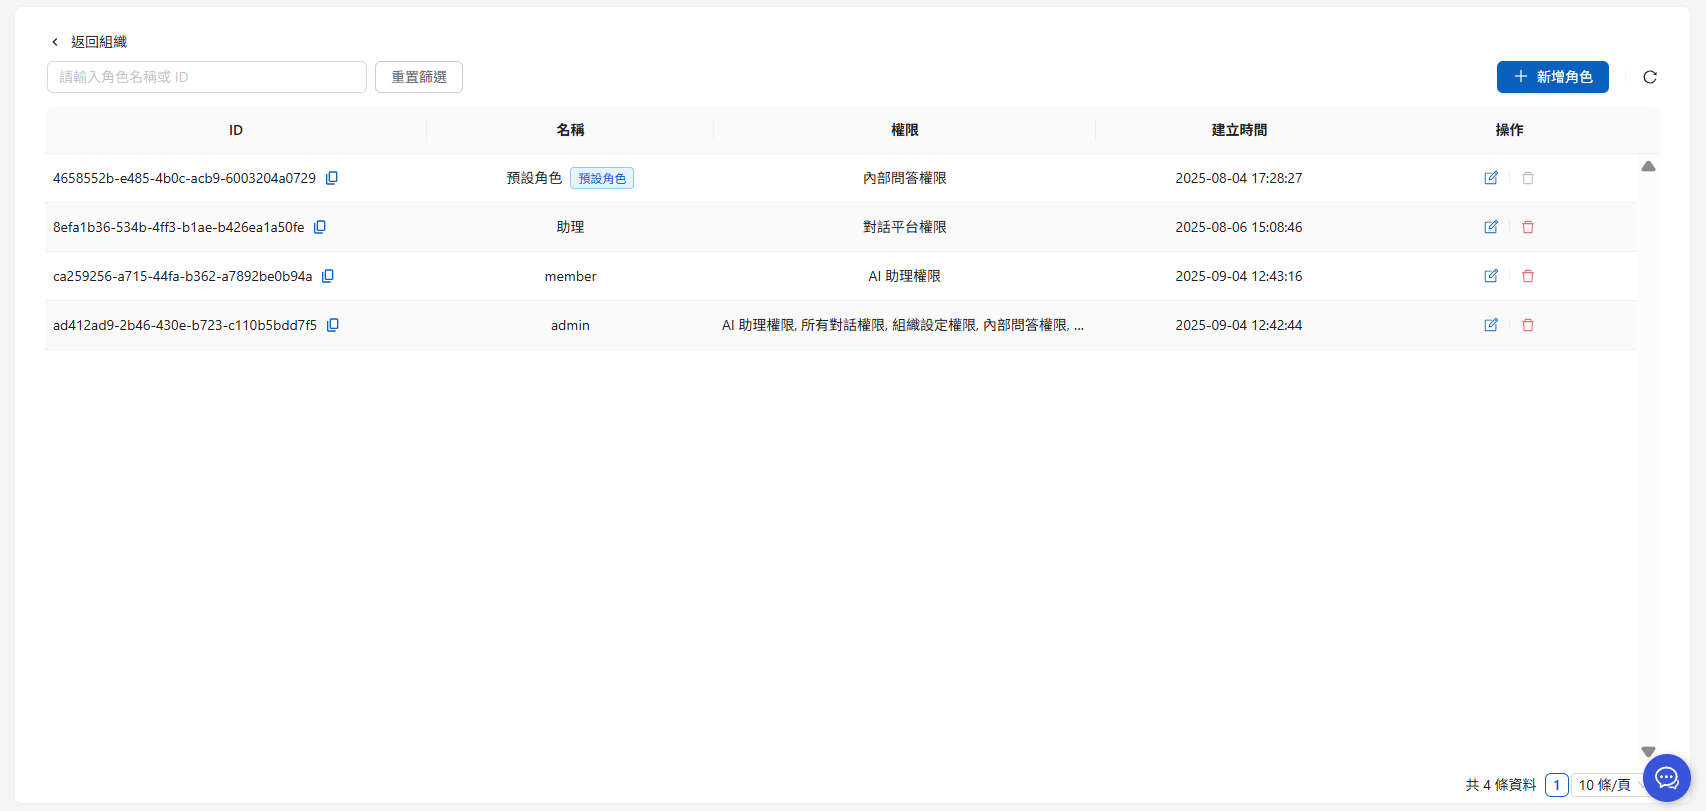Edit the 助理 role
This screenshot has height=811, width=1706.
click(1491, 227)
